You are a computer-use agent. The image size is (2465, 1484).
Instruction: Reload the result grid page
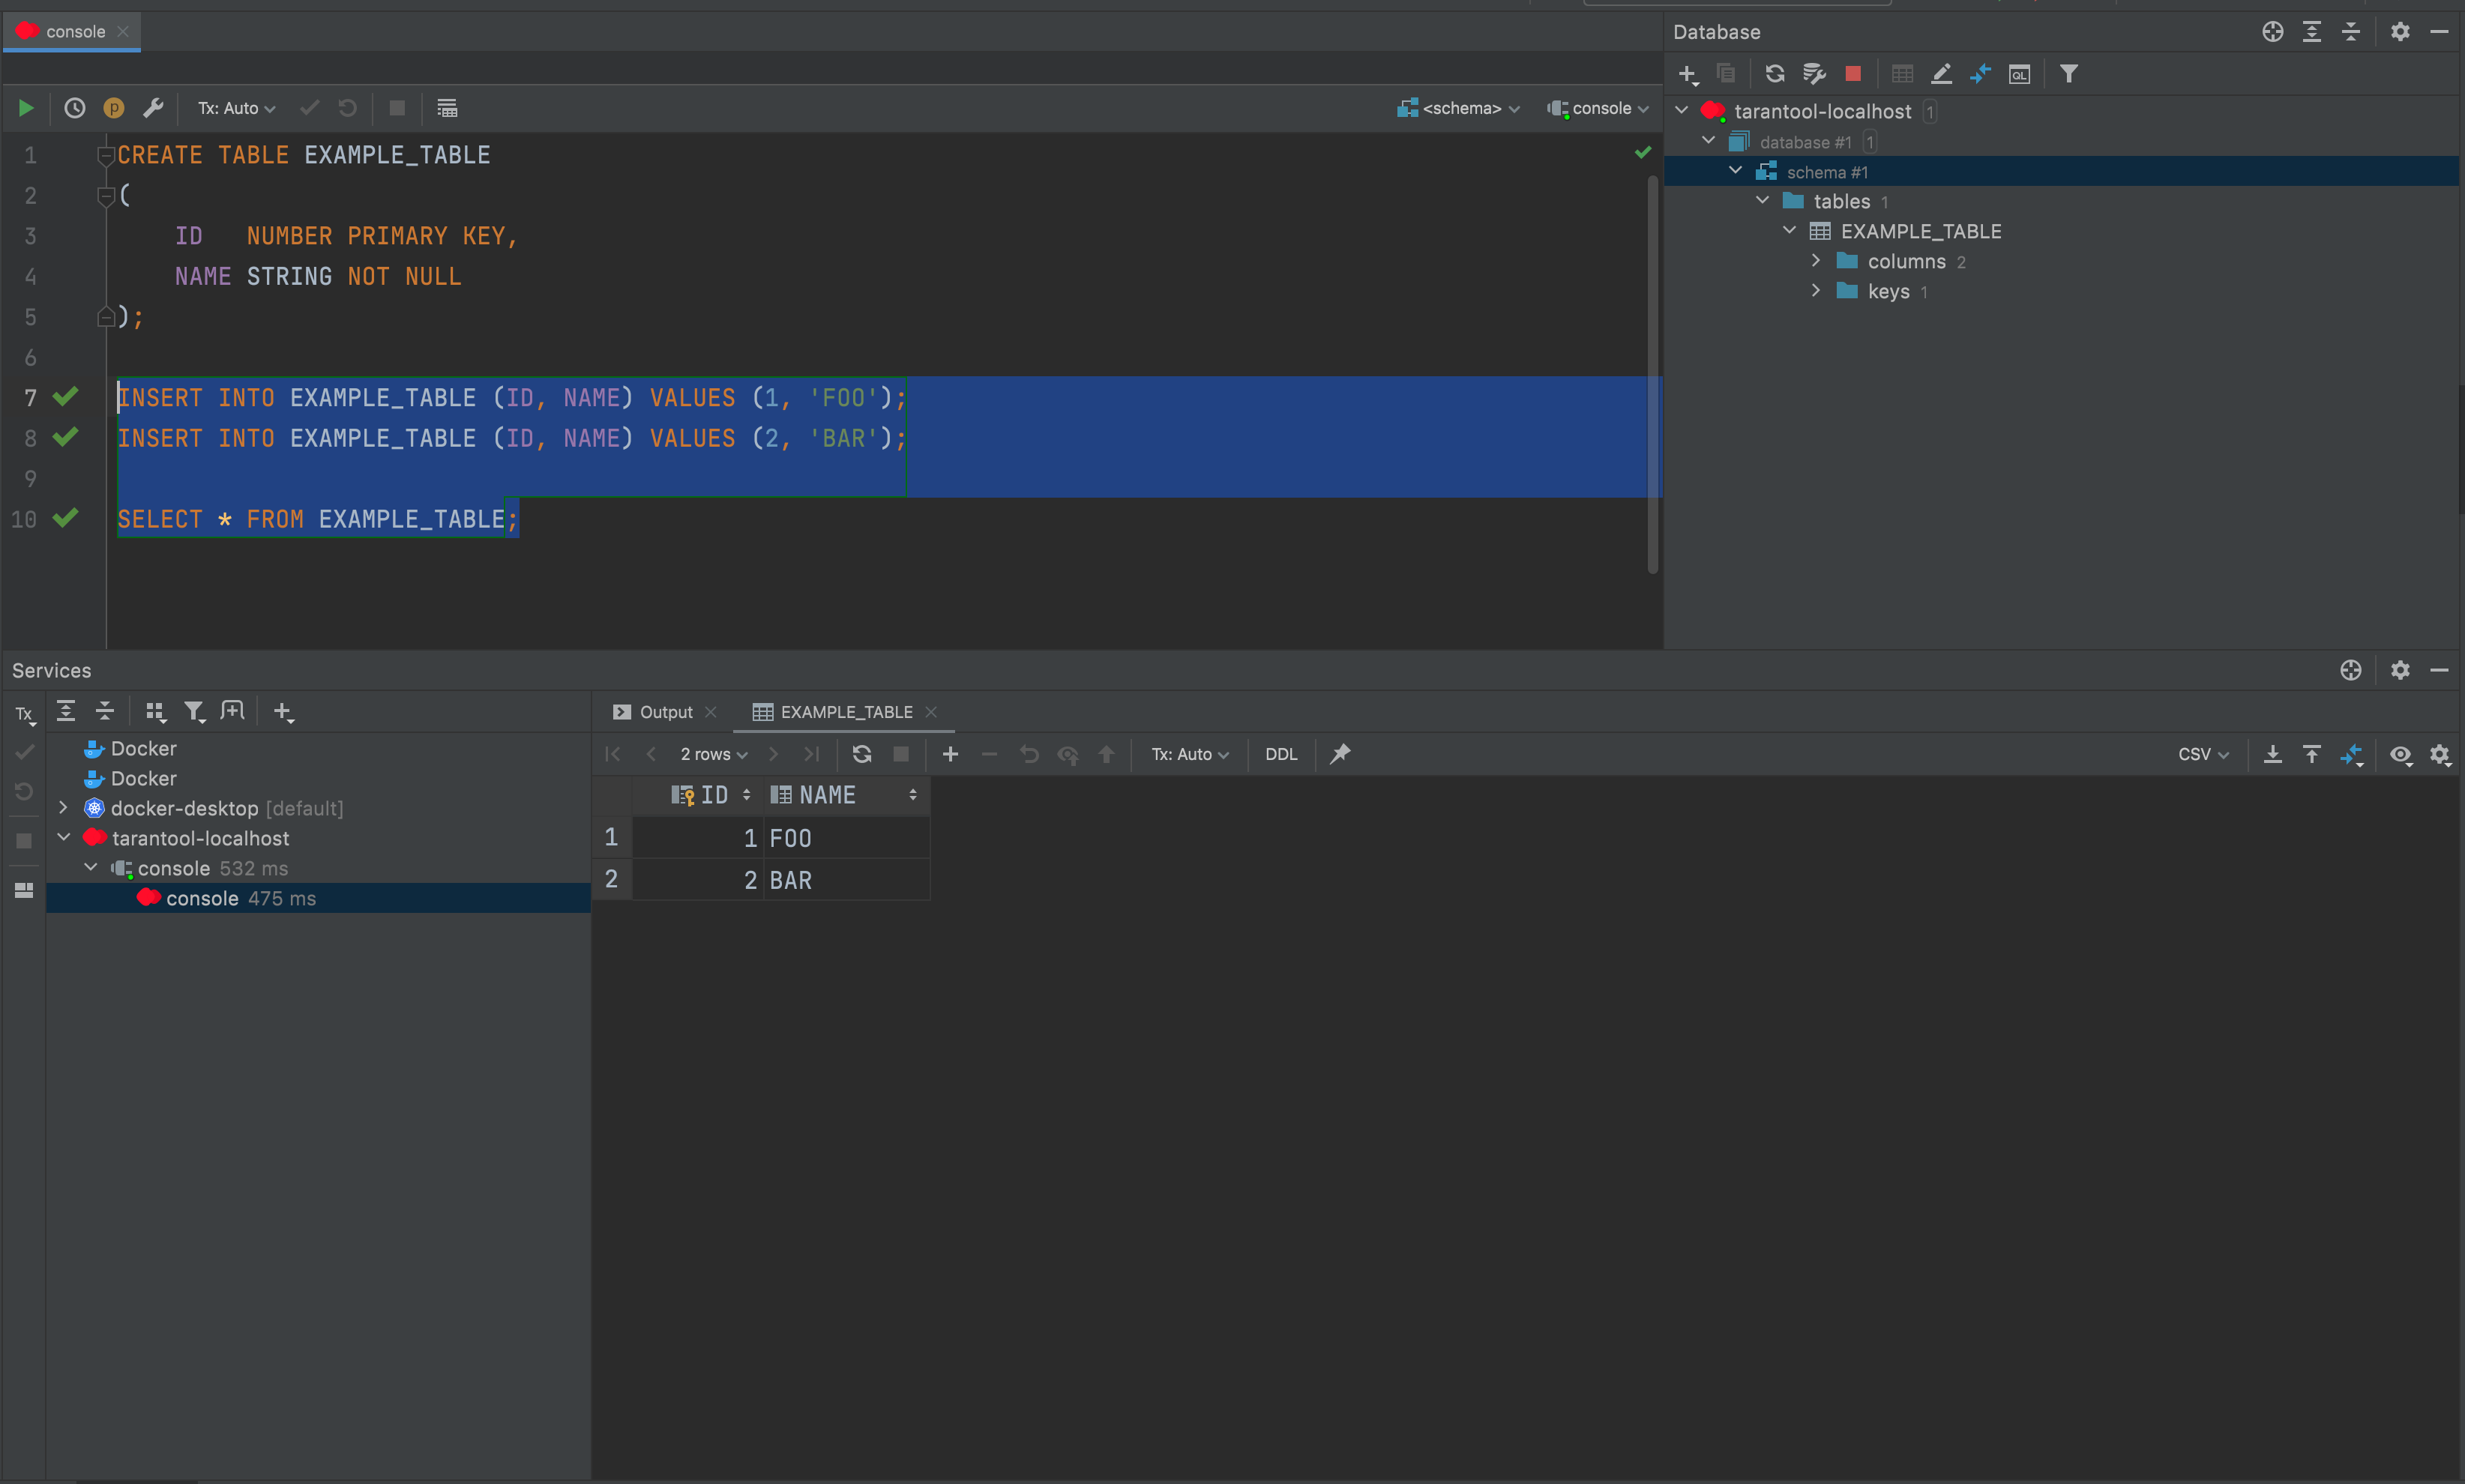(x=862, y=754)
